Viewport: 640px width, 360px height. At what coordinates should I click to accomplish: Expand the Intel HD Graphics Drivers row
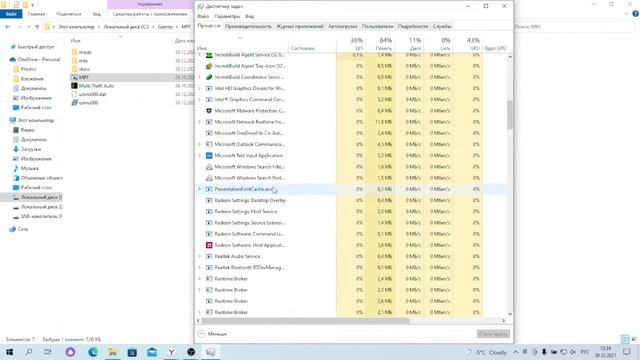[x=200, y=88]
